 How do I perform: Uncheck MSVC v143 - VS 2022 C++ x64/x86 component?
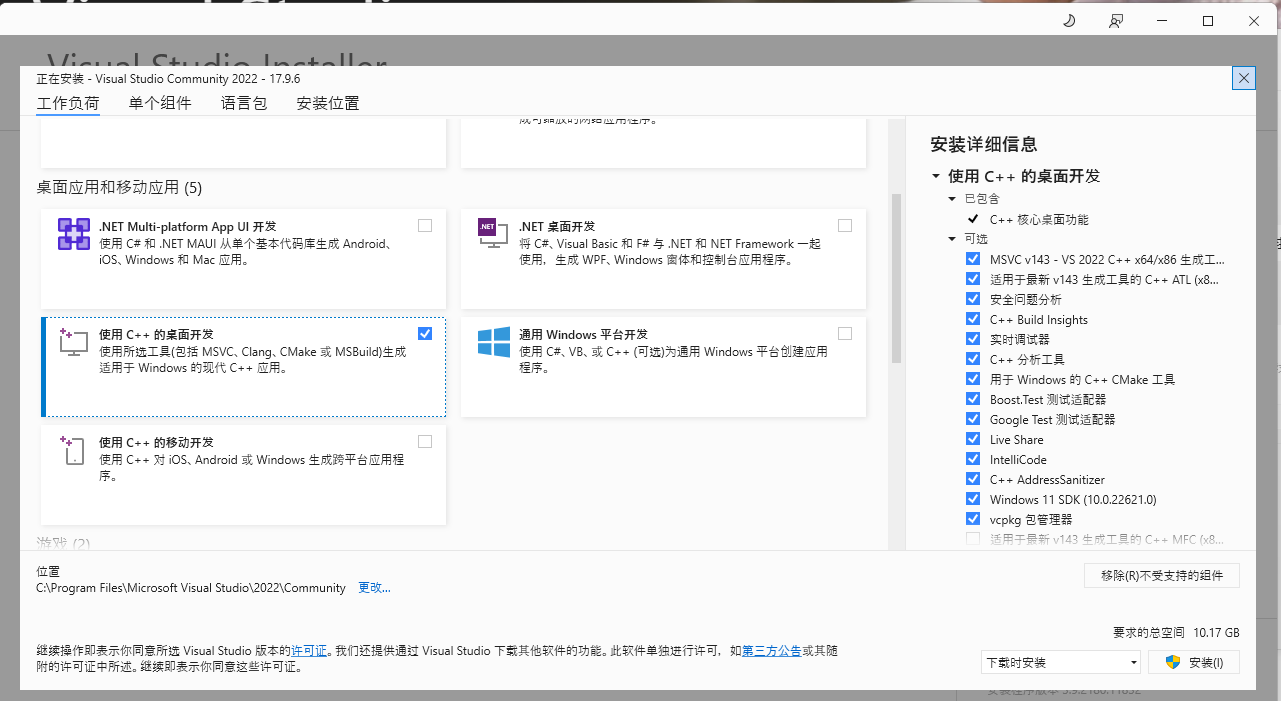pyautogui.click(x=973, y=259)
